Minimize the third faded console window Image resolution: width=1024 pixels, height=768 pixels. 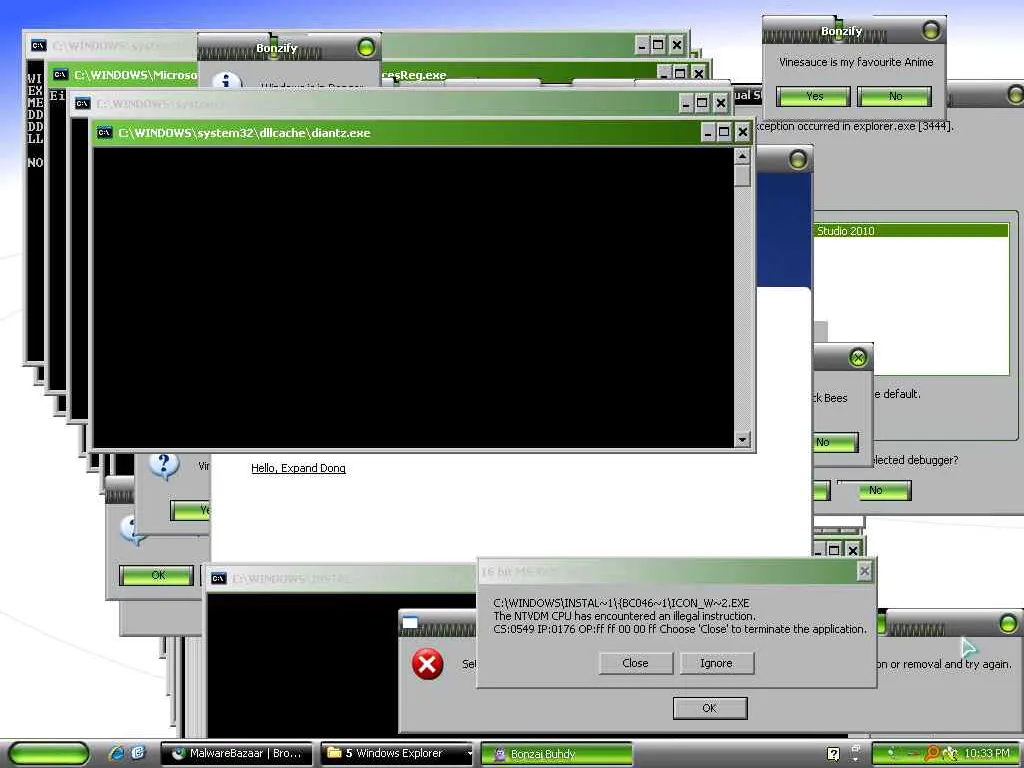[x=686, y=103]
